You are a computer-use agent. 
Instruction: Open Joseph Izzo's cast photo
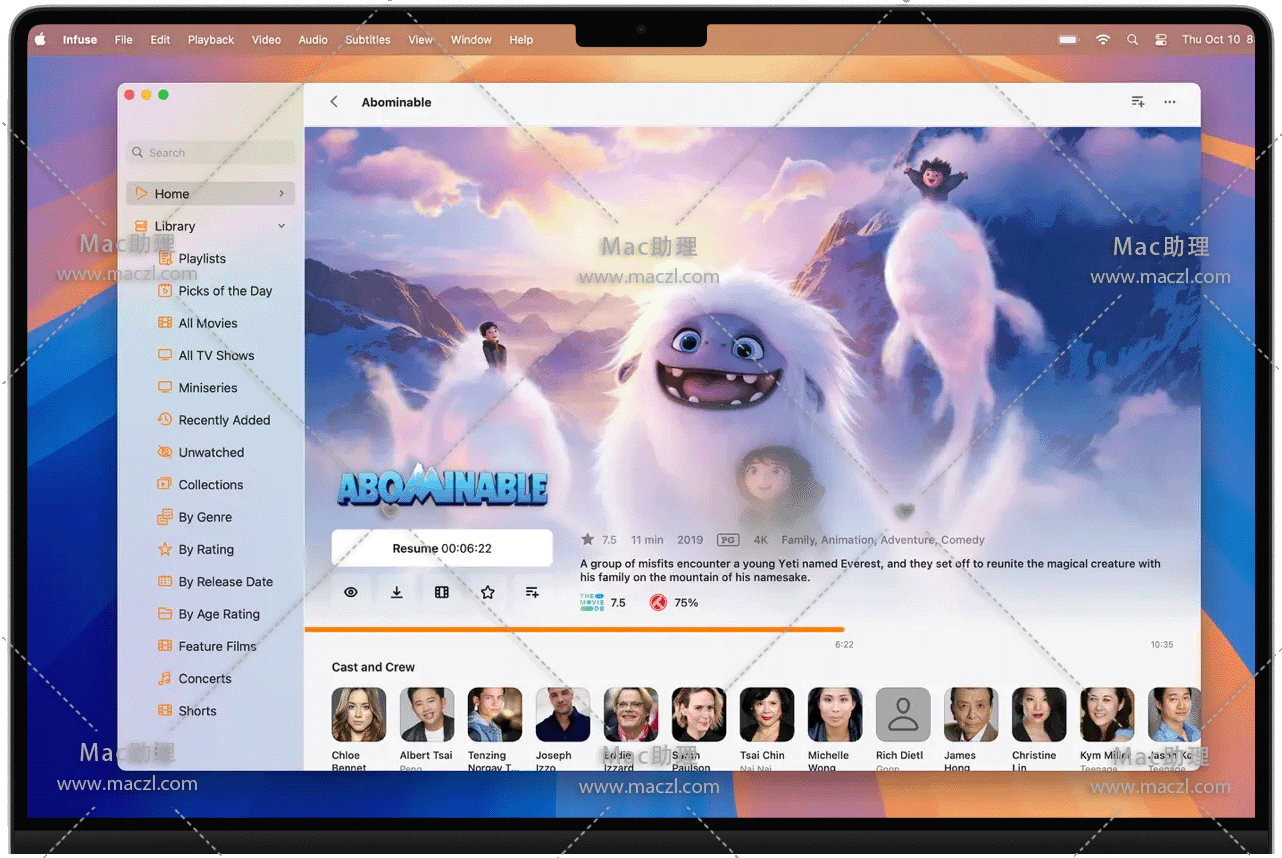(563, 714)
